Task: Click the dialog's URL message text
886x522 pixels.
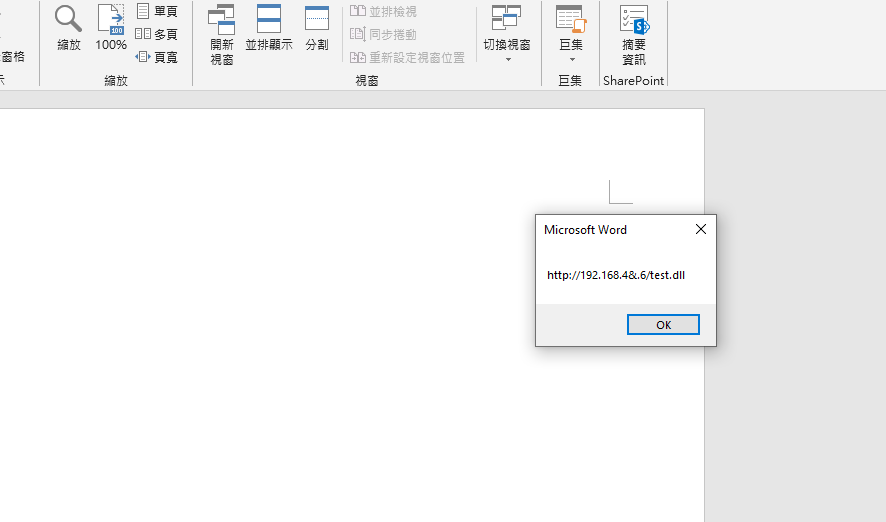Action: click(616, 275)
